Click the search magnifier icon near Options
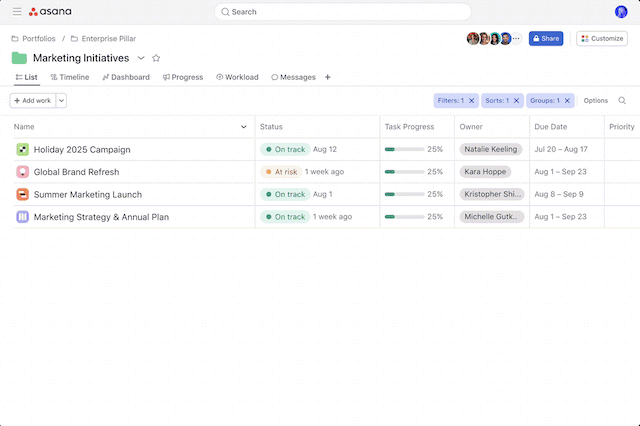Screen dimensions: 640x426 coord(622,100)
